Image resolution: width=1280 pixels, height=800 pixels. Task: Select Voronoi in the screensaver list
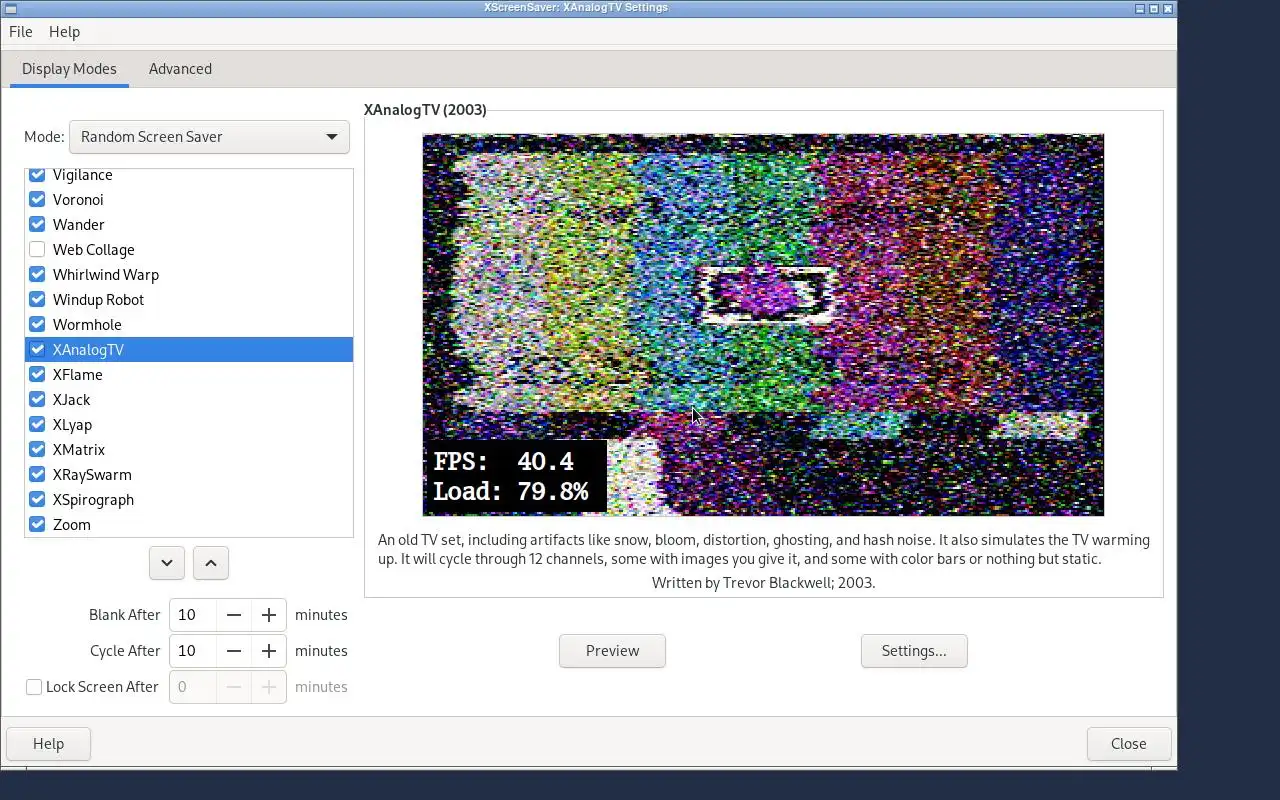189,200
